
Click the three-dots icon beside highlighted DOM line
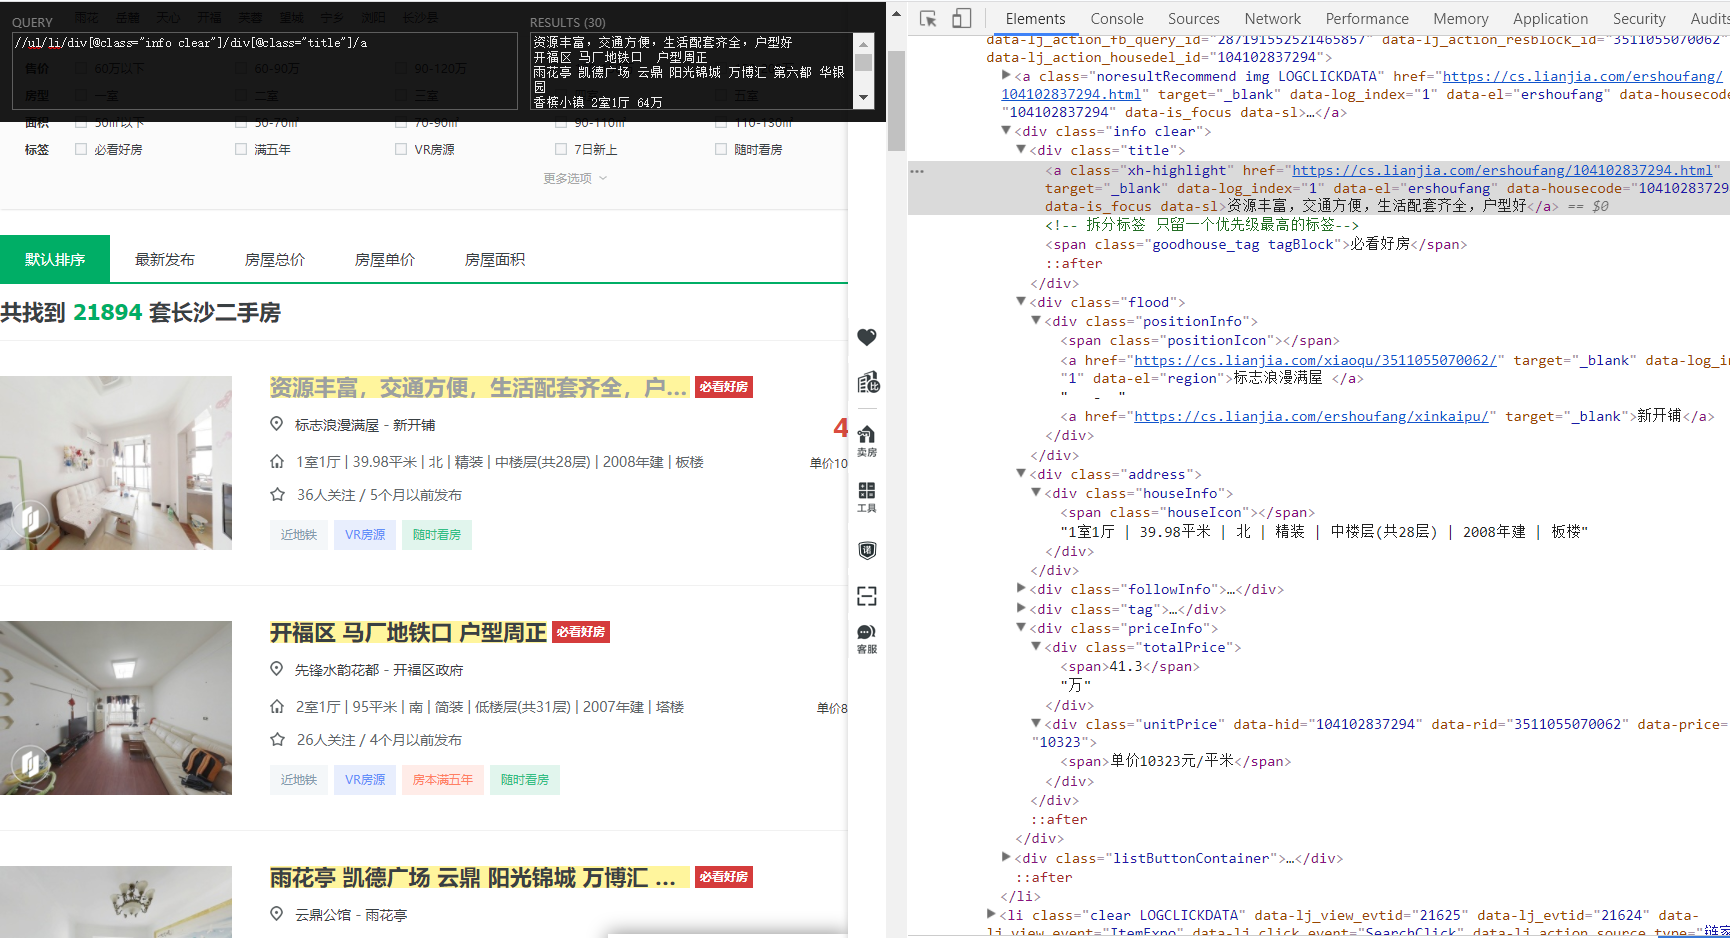tap(917, 171)
